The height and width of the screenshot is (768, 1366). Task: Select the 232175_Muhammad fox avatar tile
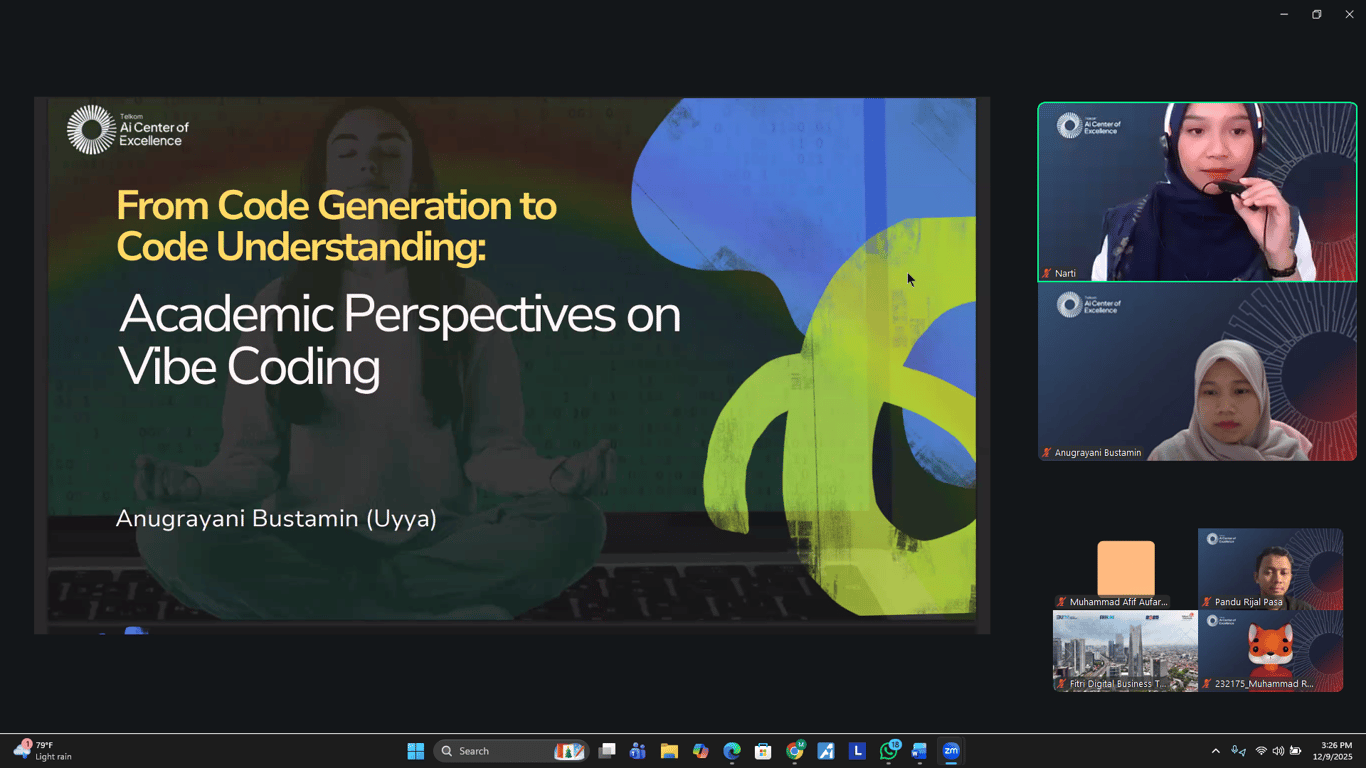(x=1270, y=651)
